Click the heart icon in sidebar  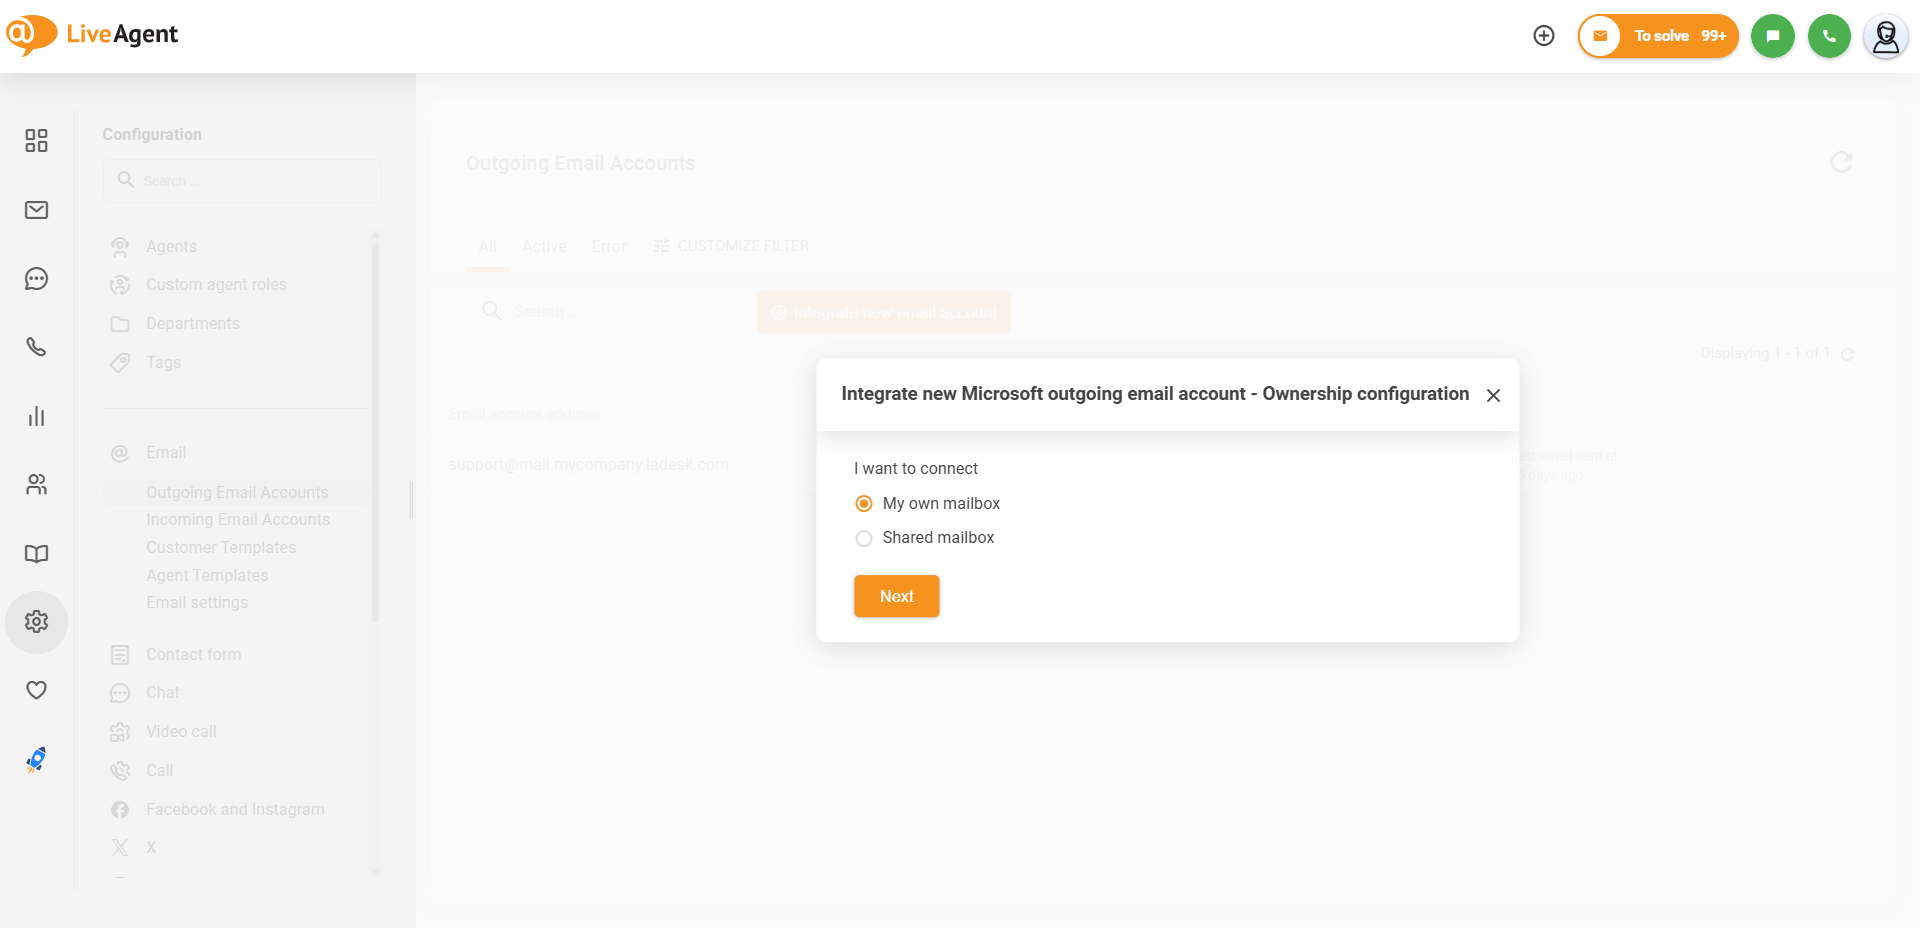point(36,690)
